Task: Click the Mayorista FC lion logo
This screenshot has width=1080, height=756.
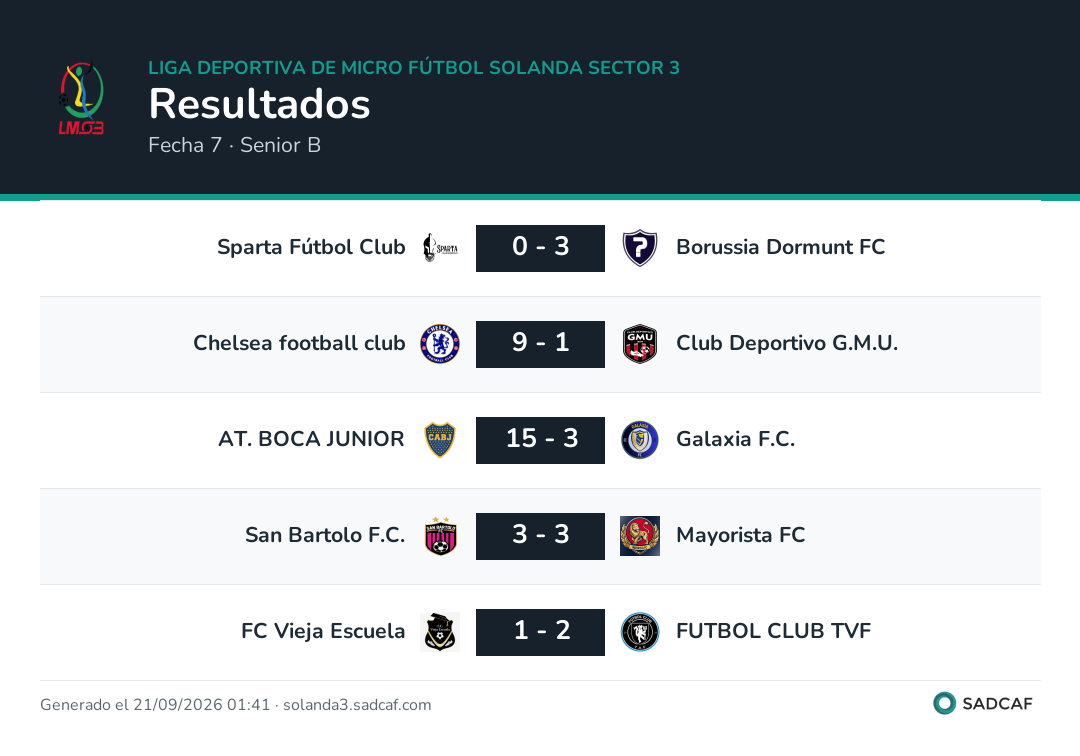Action: point(640,536)
